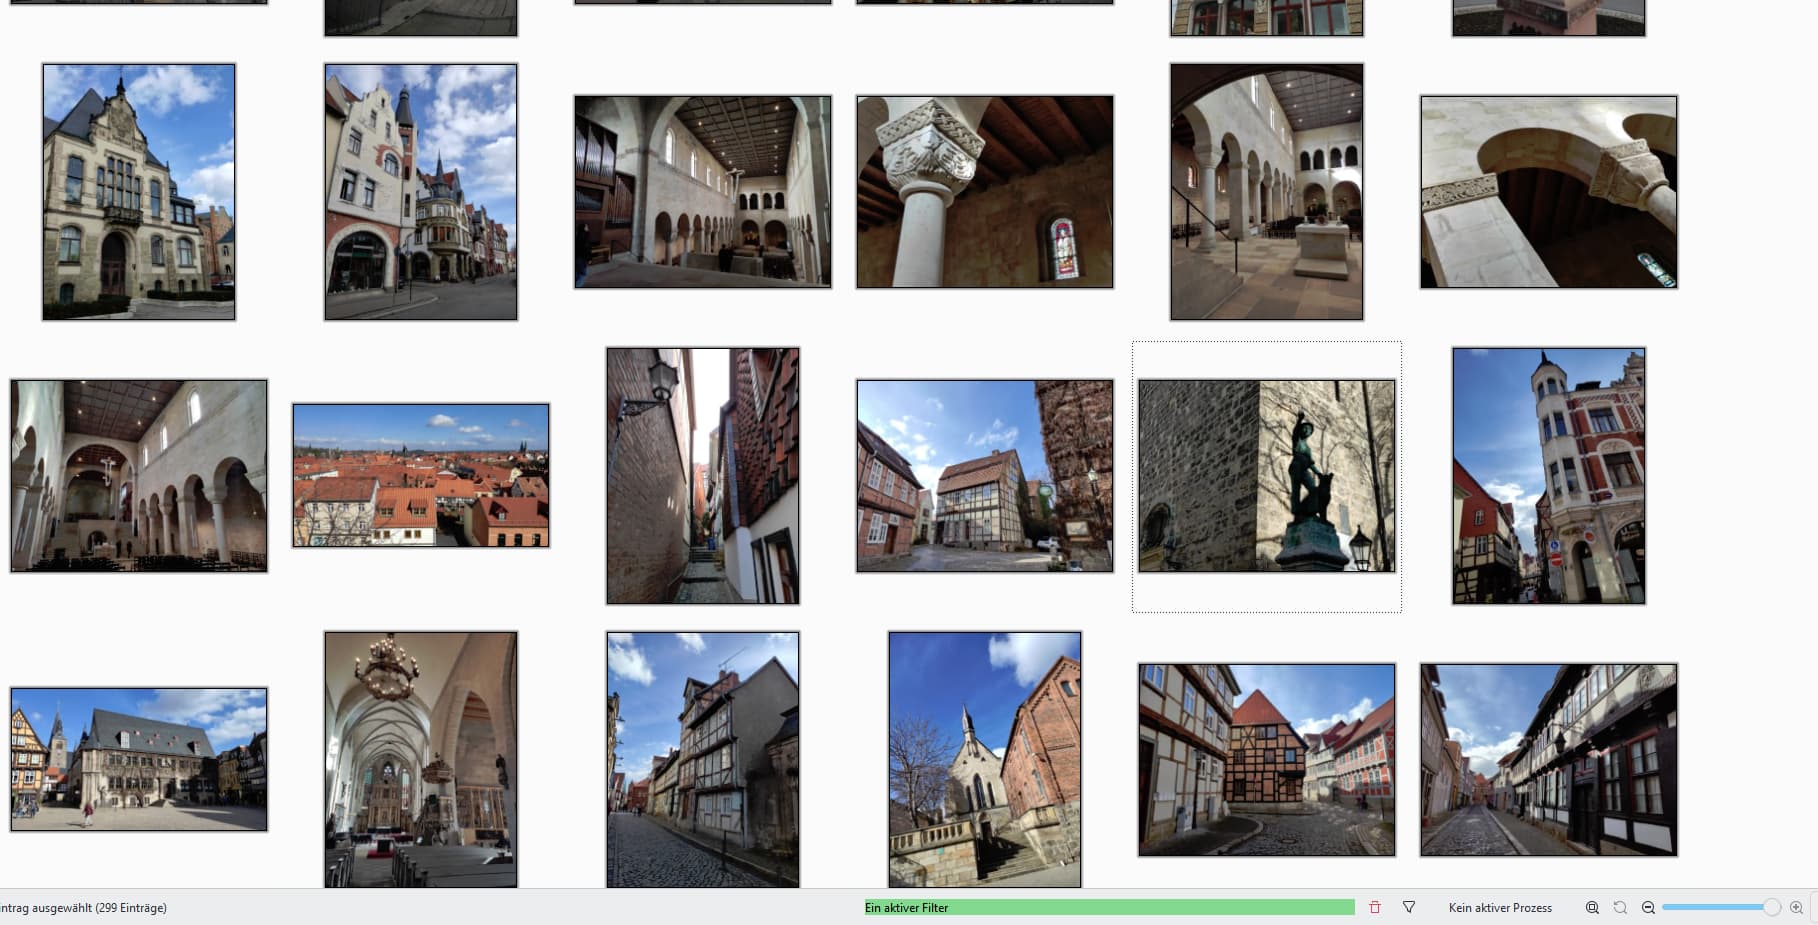1818x925 pixels.
Task: Select the market square with town hall thumbnail
Action: coord(139,759)
